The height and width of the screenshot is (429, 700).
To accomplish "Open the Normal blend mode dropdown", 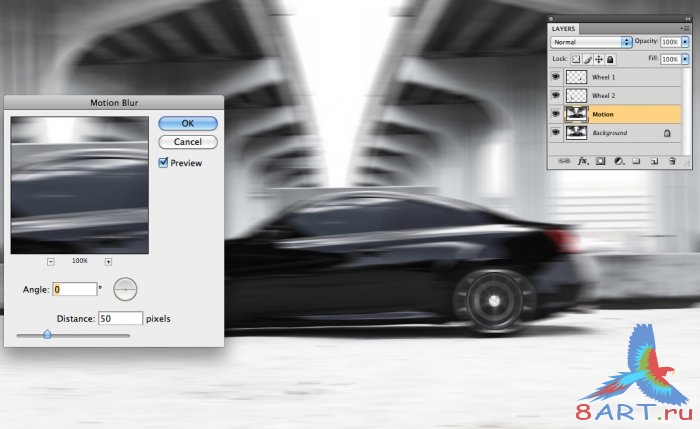I will (x=591, y=42).
